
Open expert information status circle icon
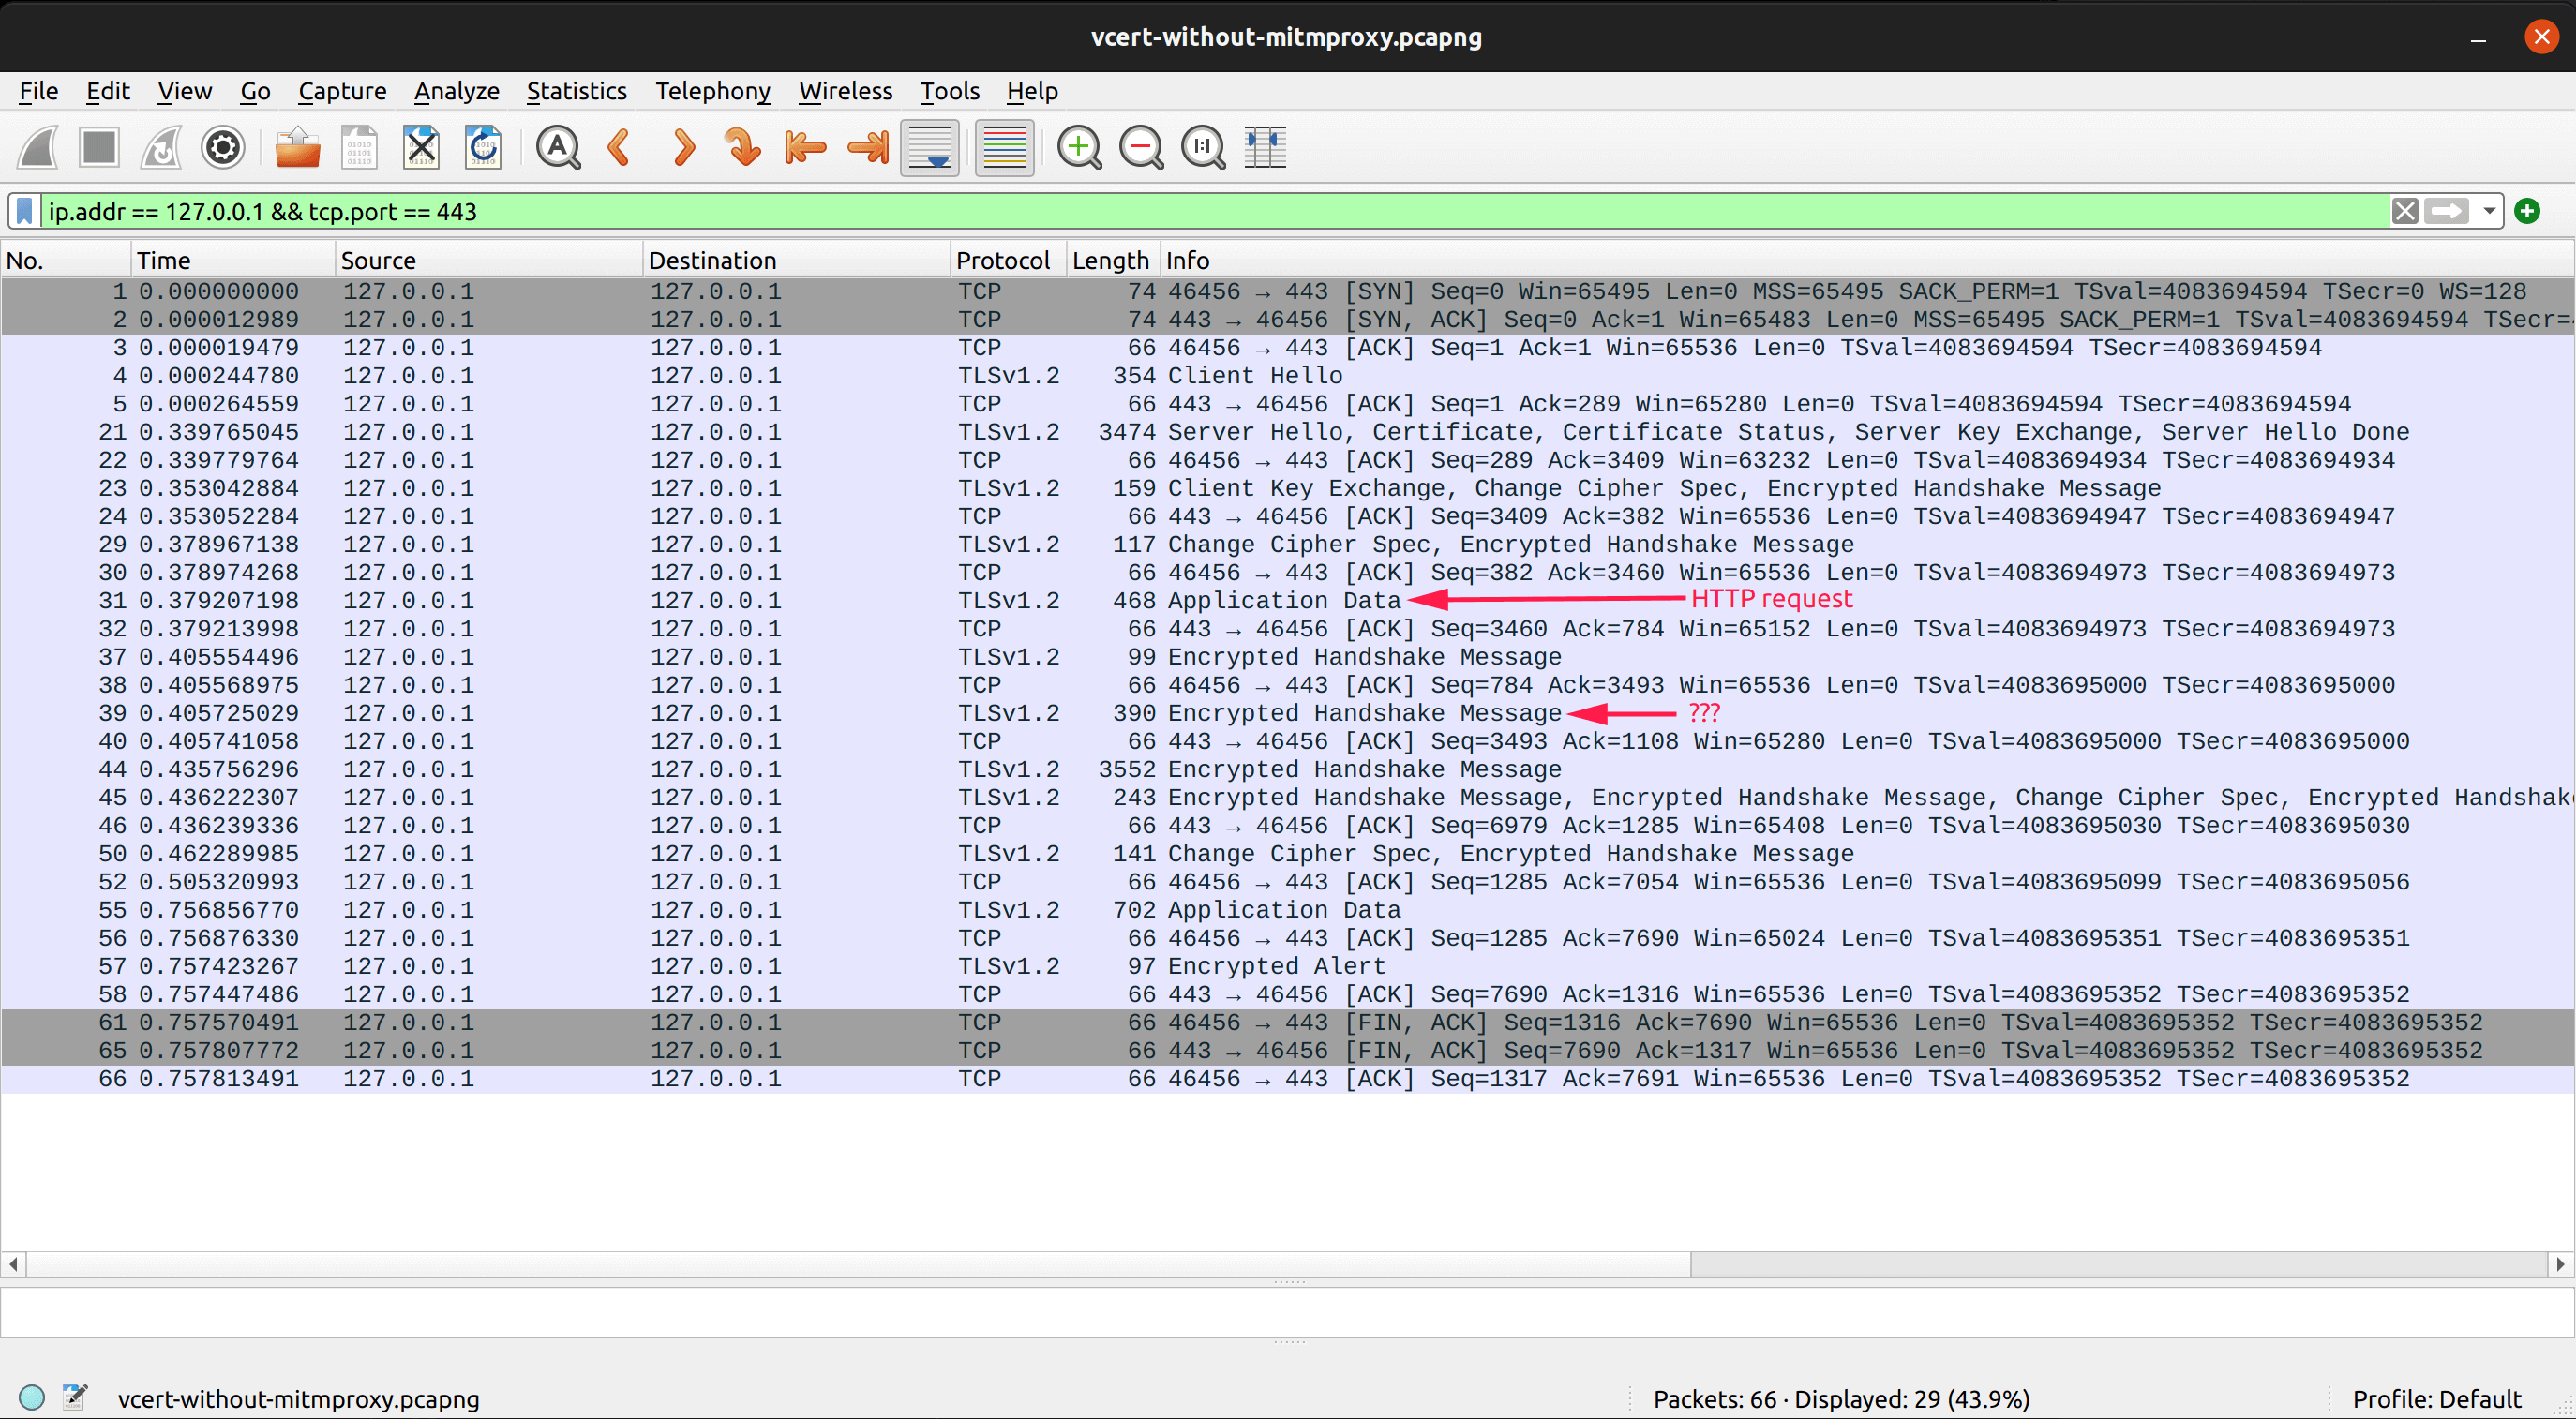(32, 1397)
